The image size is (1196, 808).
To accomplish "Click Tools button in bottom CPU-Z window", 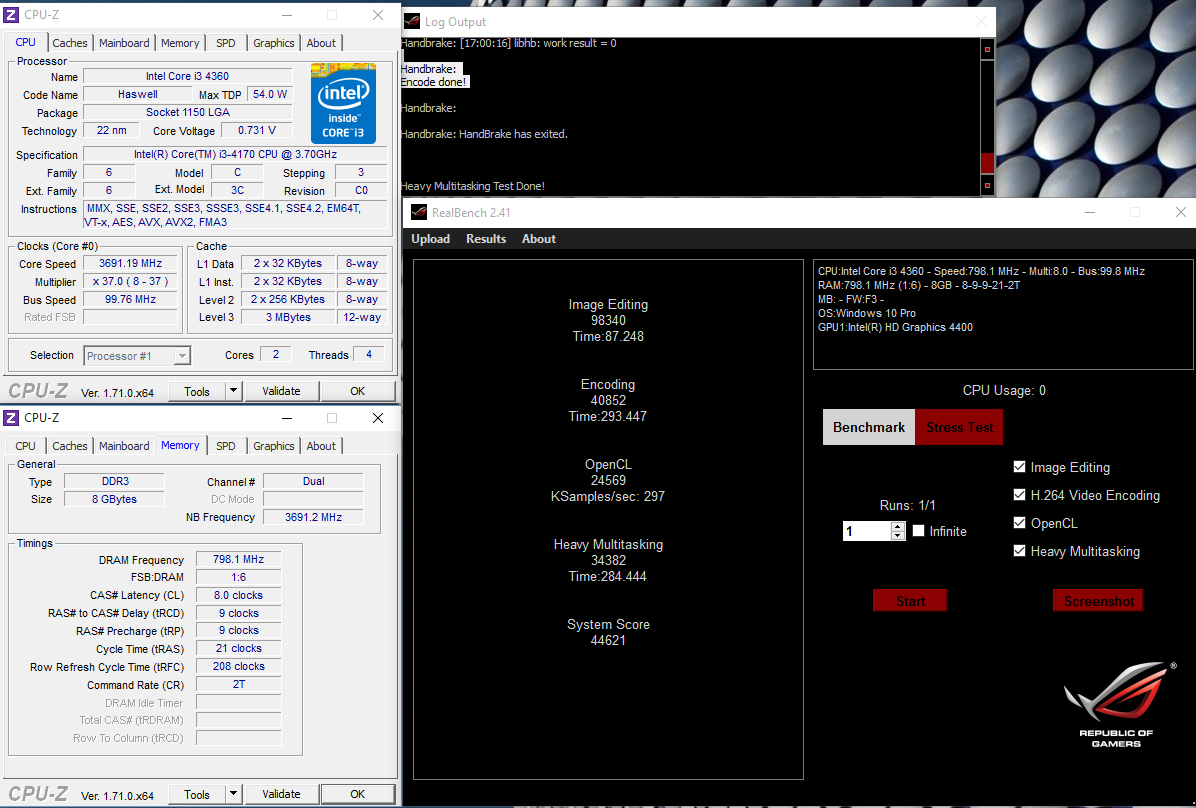I will tap(197, 794).
